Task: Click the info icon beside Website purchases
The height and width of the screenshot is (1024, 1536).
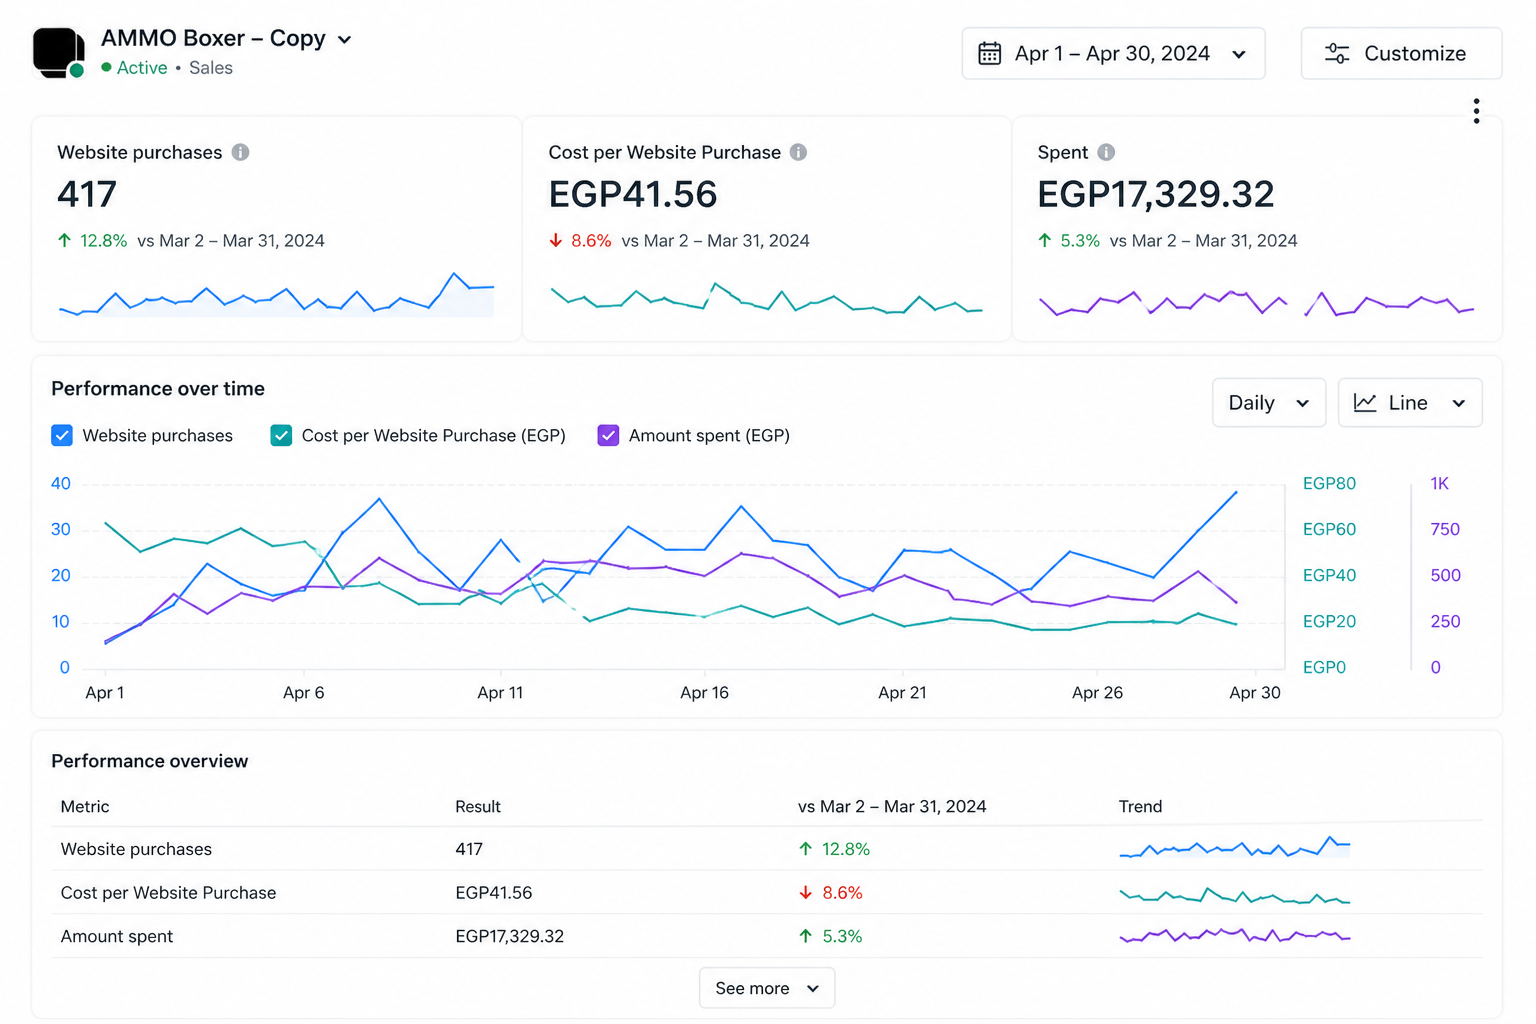Action: [240, 152]
